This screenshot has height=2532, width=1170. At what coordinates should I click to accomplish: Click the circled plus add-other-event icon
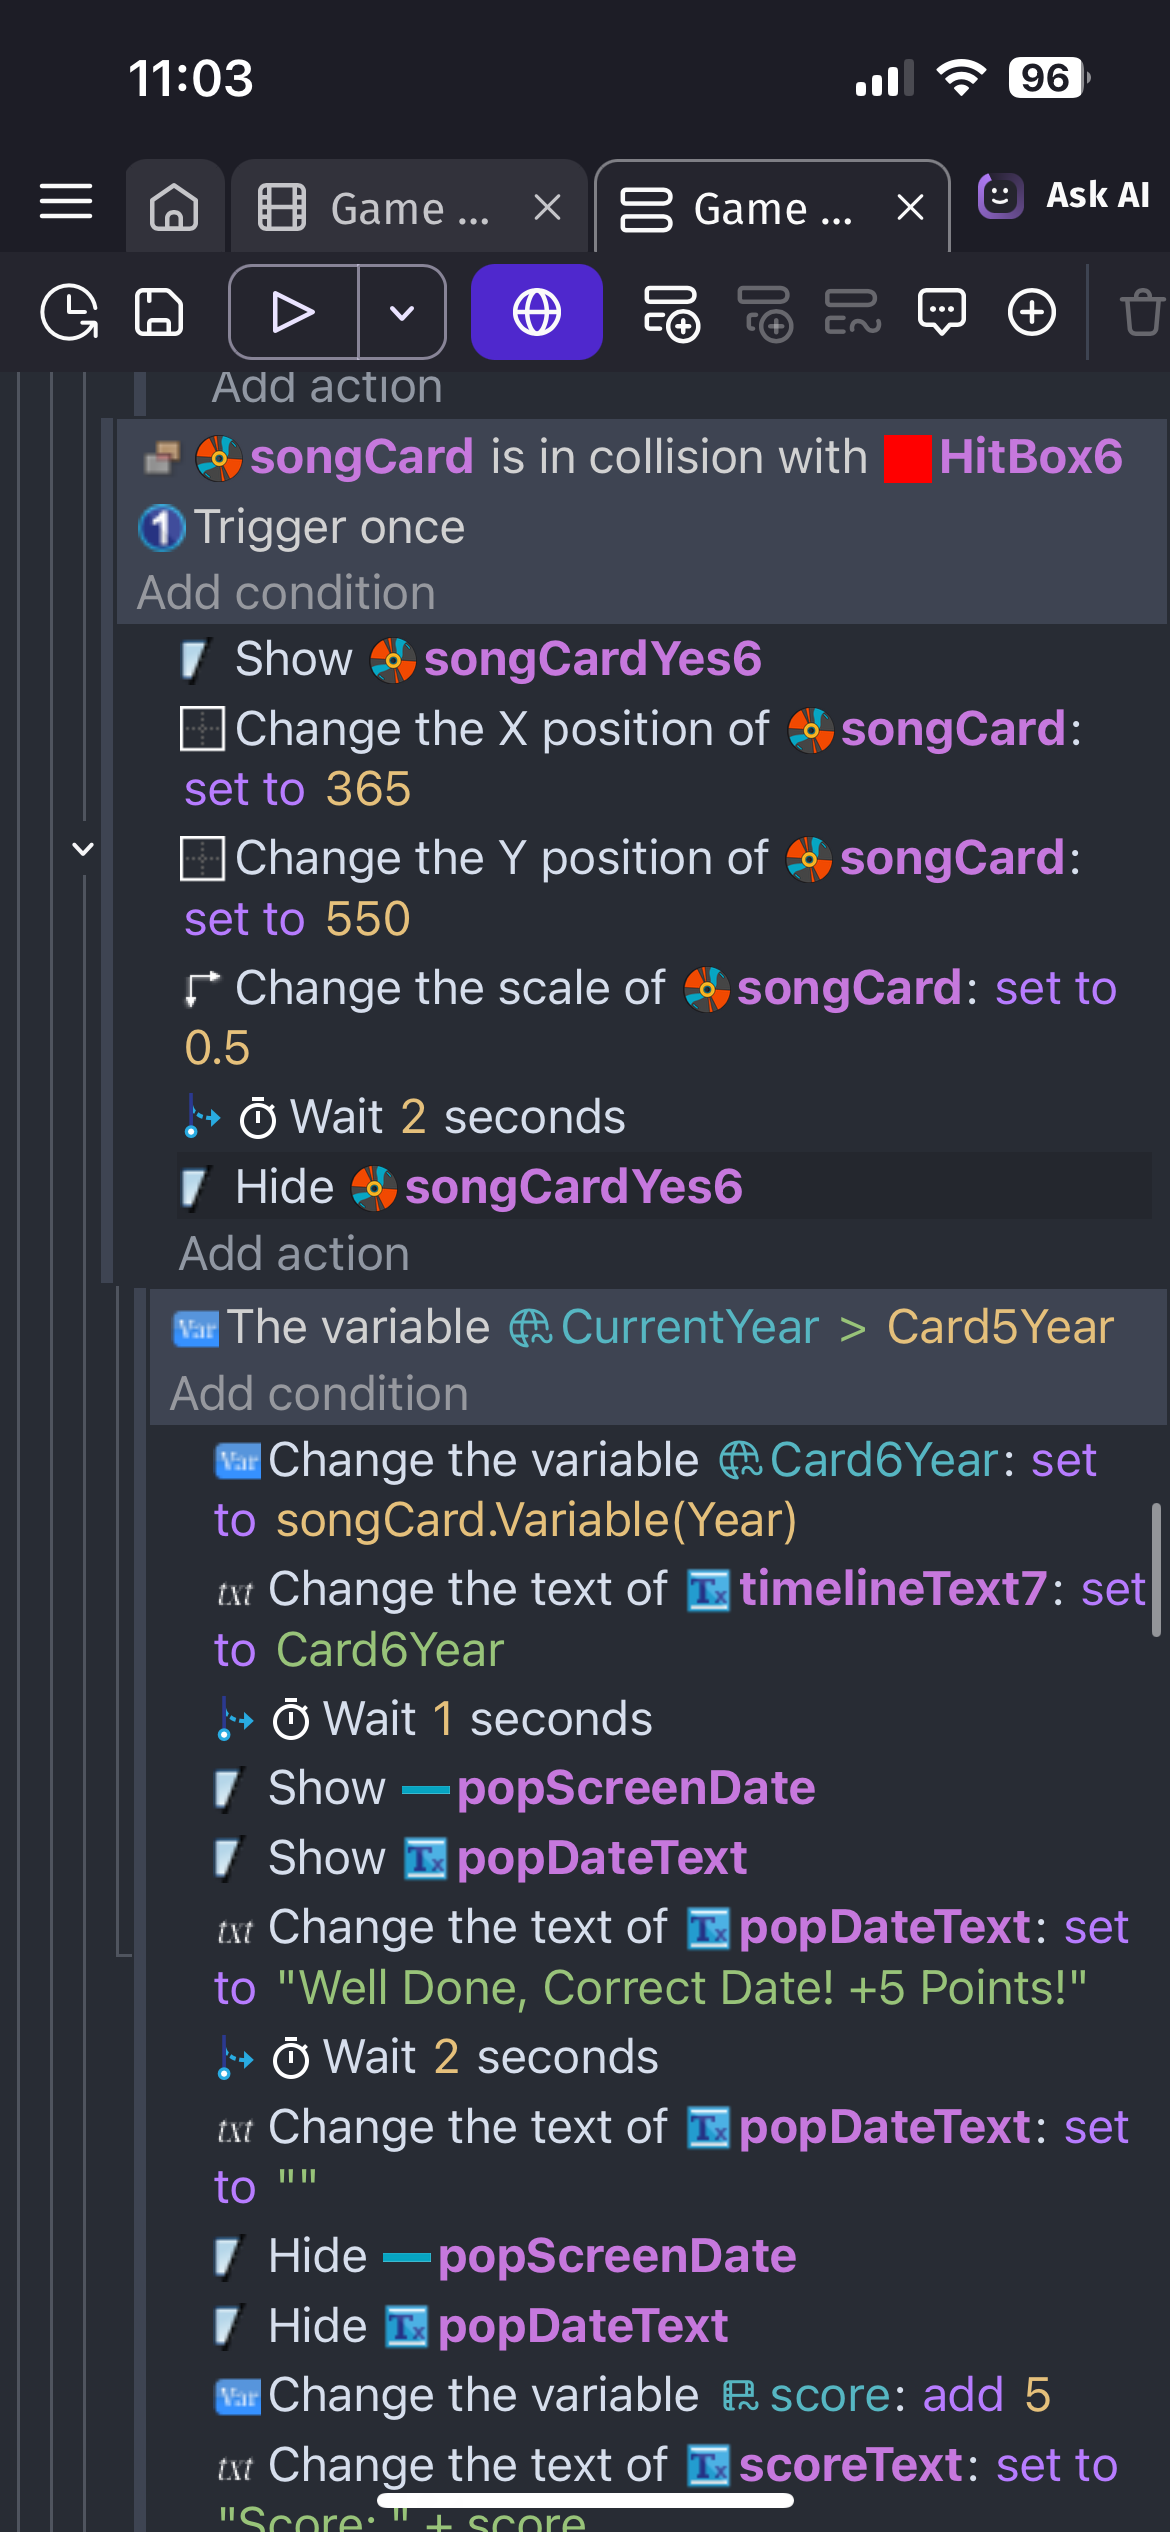pyautogui.click(x=1032, y=312)
